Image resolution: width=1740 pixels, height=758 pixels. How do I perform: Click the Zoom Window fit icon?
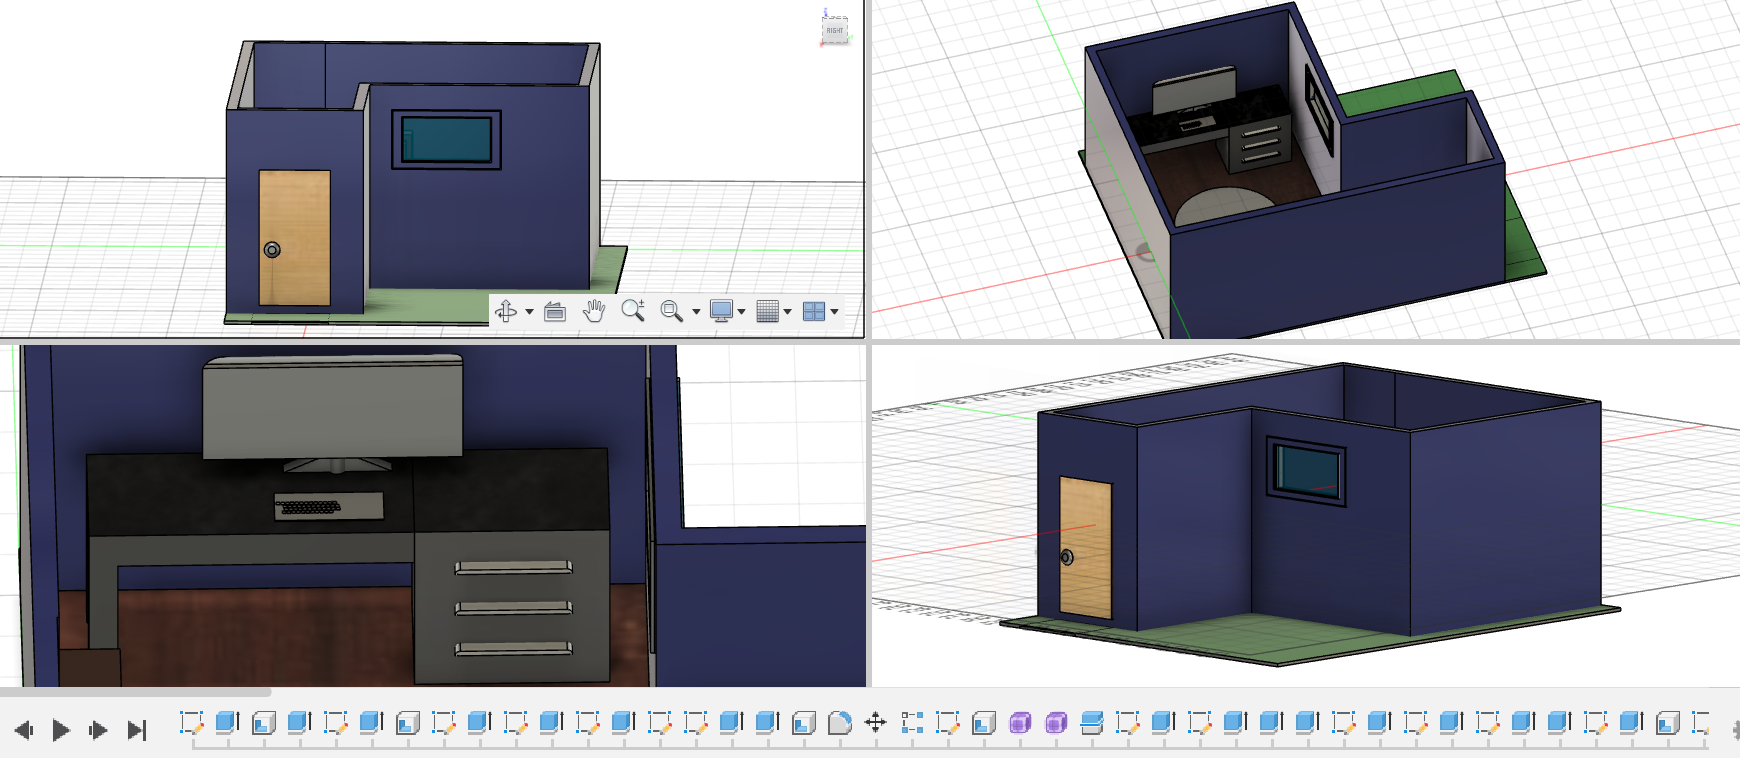672,311
